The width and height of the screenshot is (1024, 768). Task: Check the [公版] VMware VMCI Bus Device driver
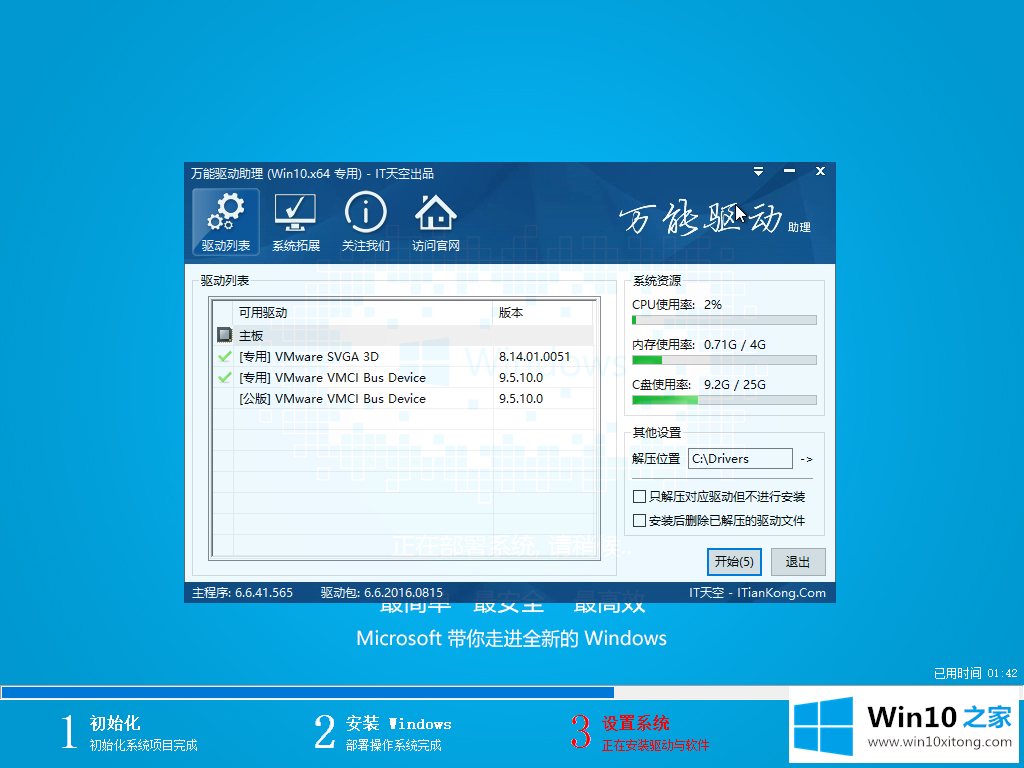pos(224,398)
